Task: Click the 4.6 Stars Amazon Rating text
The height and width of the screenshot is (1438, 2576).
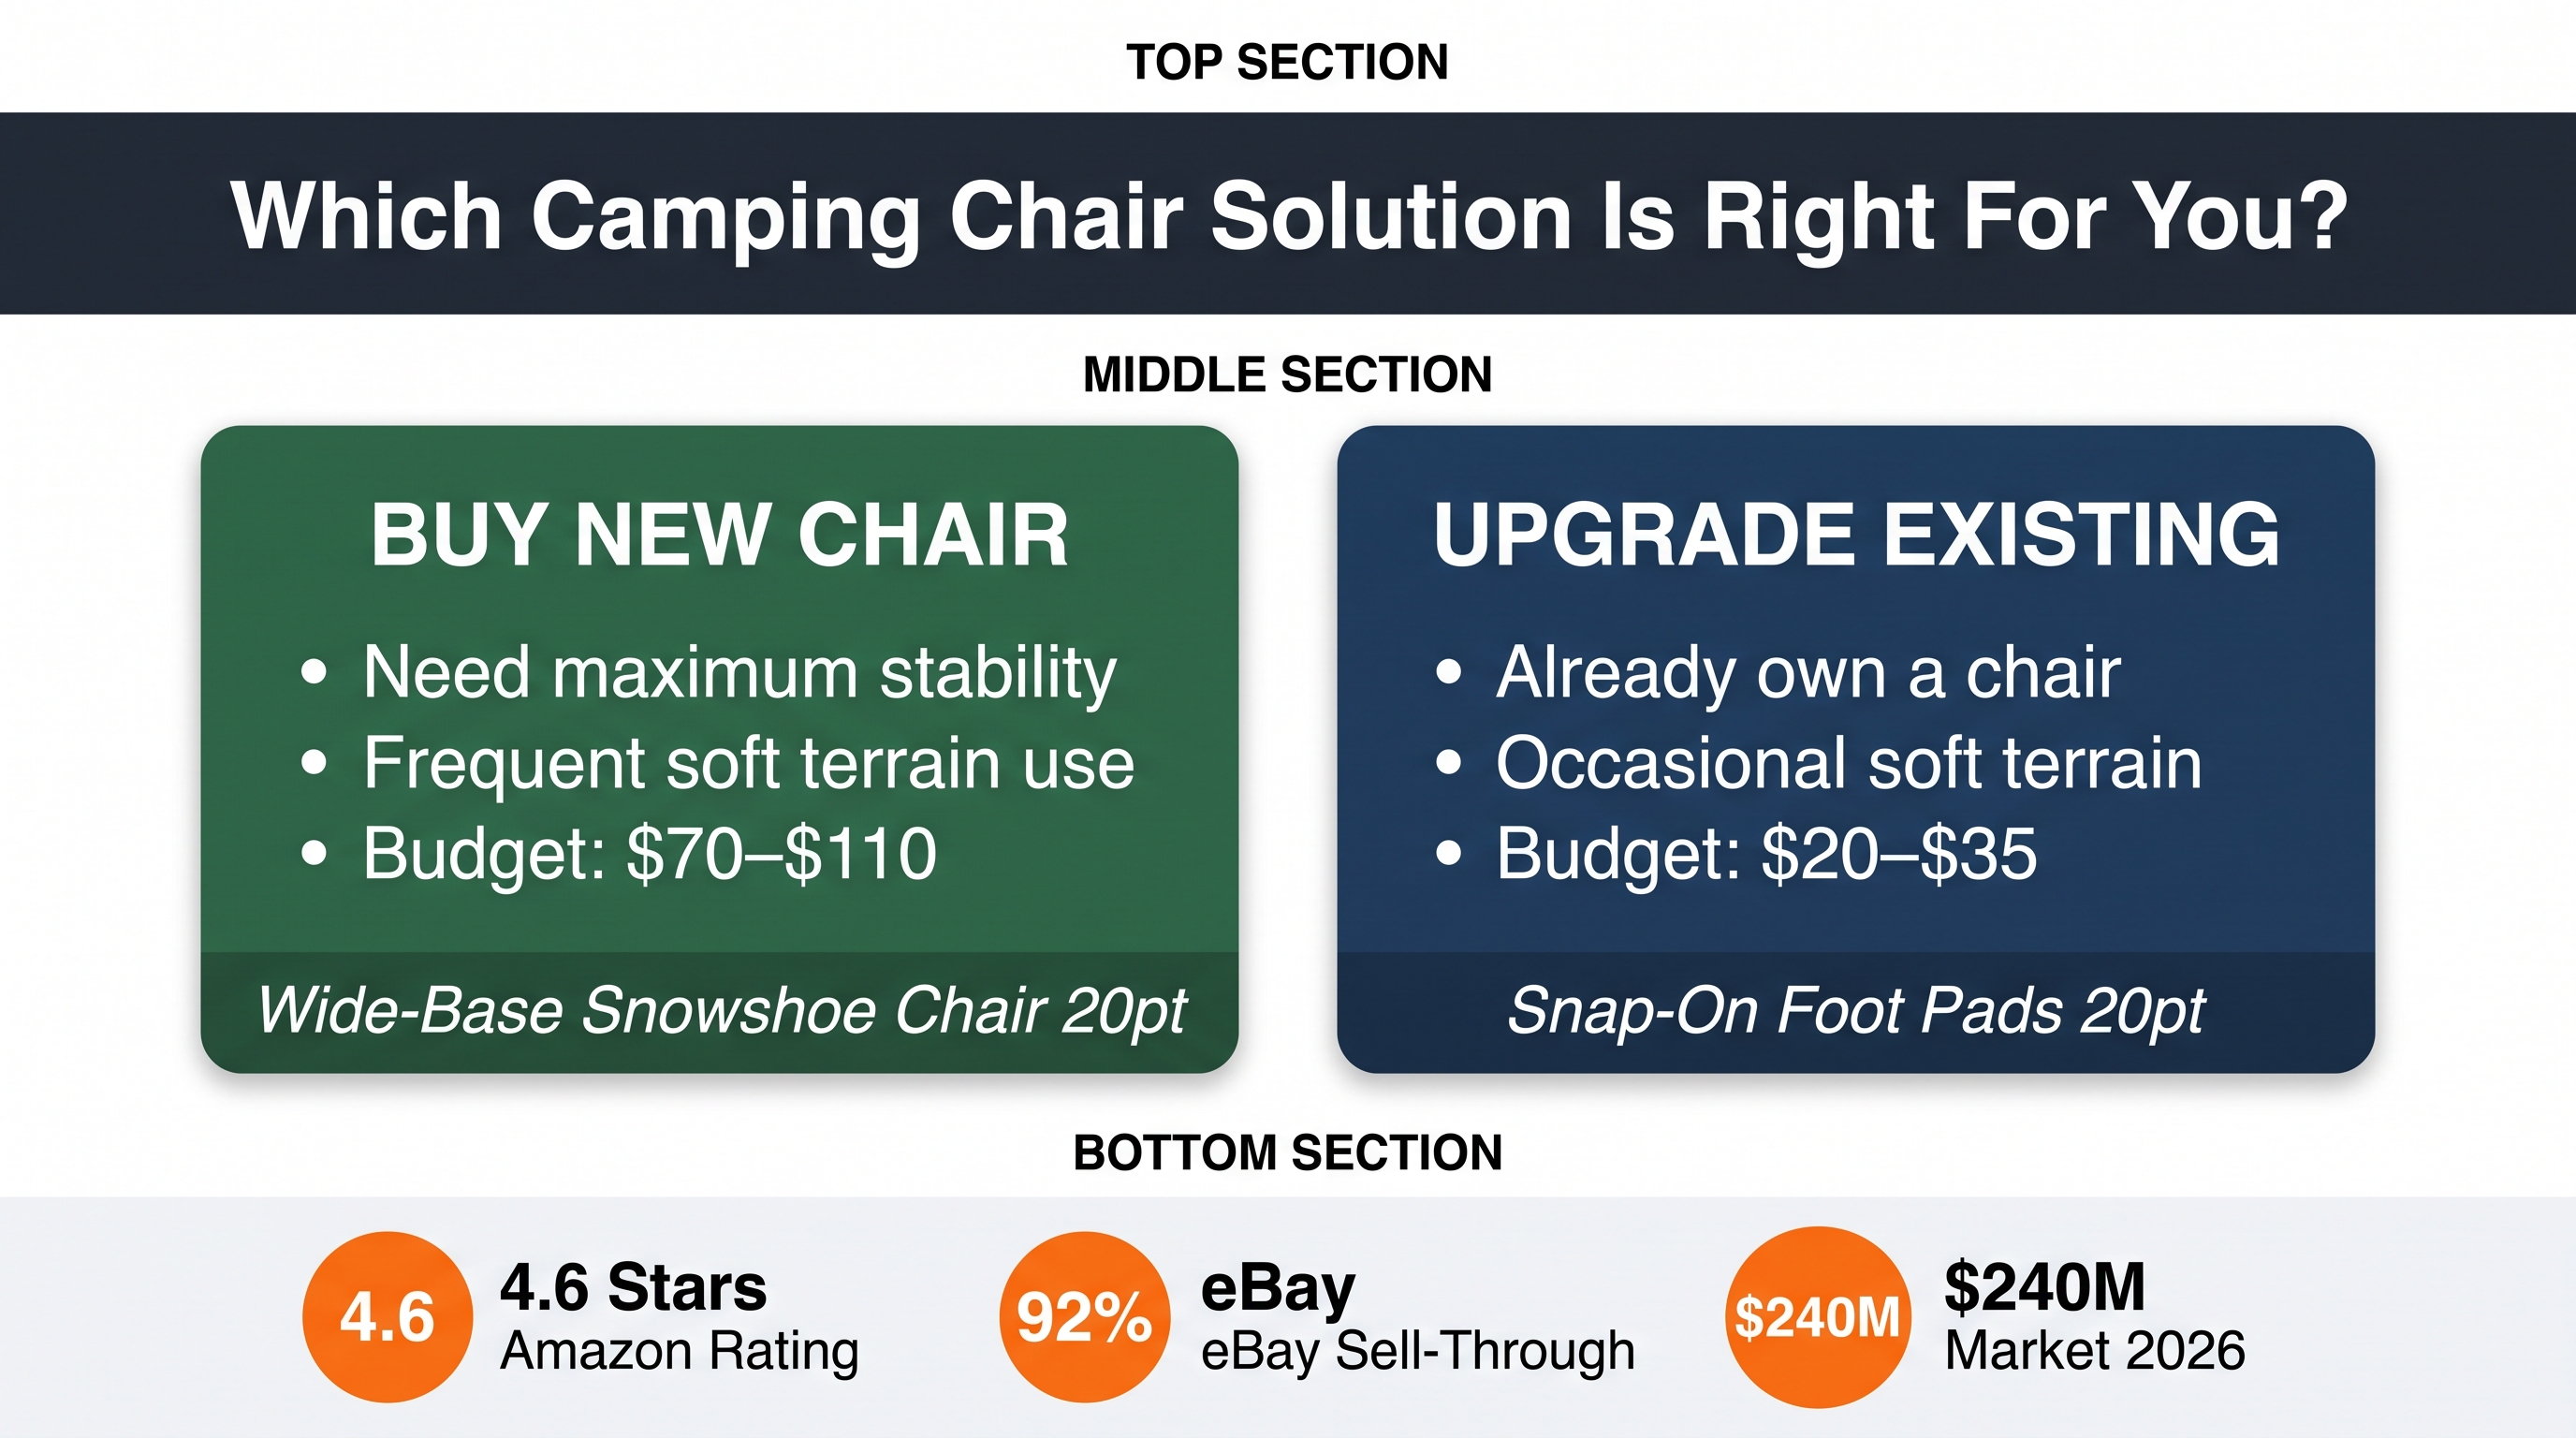Action: coord(679,1318)
